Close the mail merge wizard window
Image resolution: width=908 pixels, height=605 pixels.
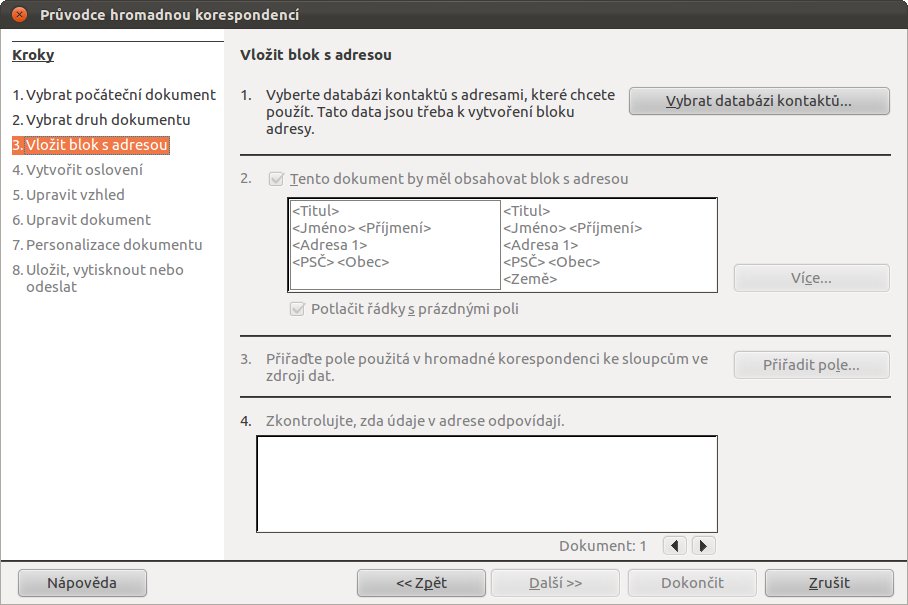coord(19,15)
